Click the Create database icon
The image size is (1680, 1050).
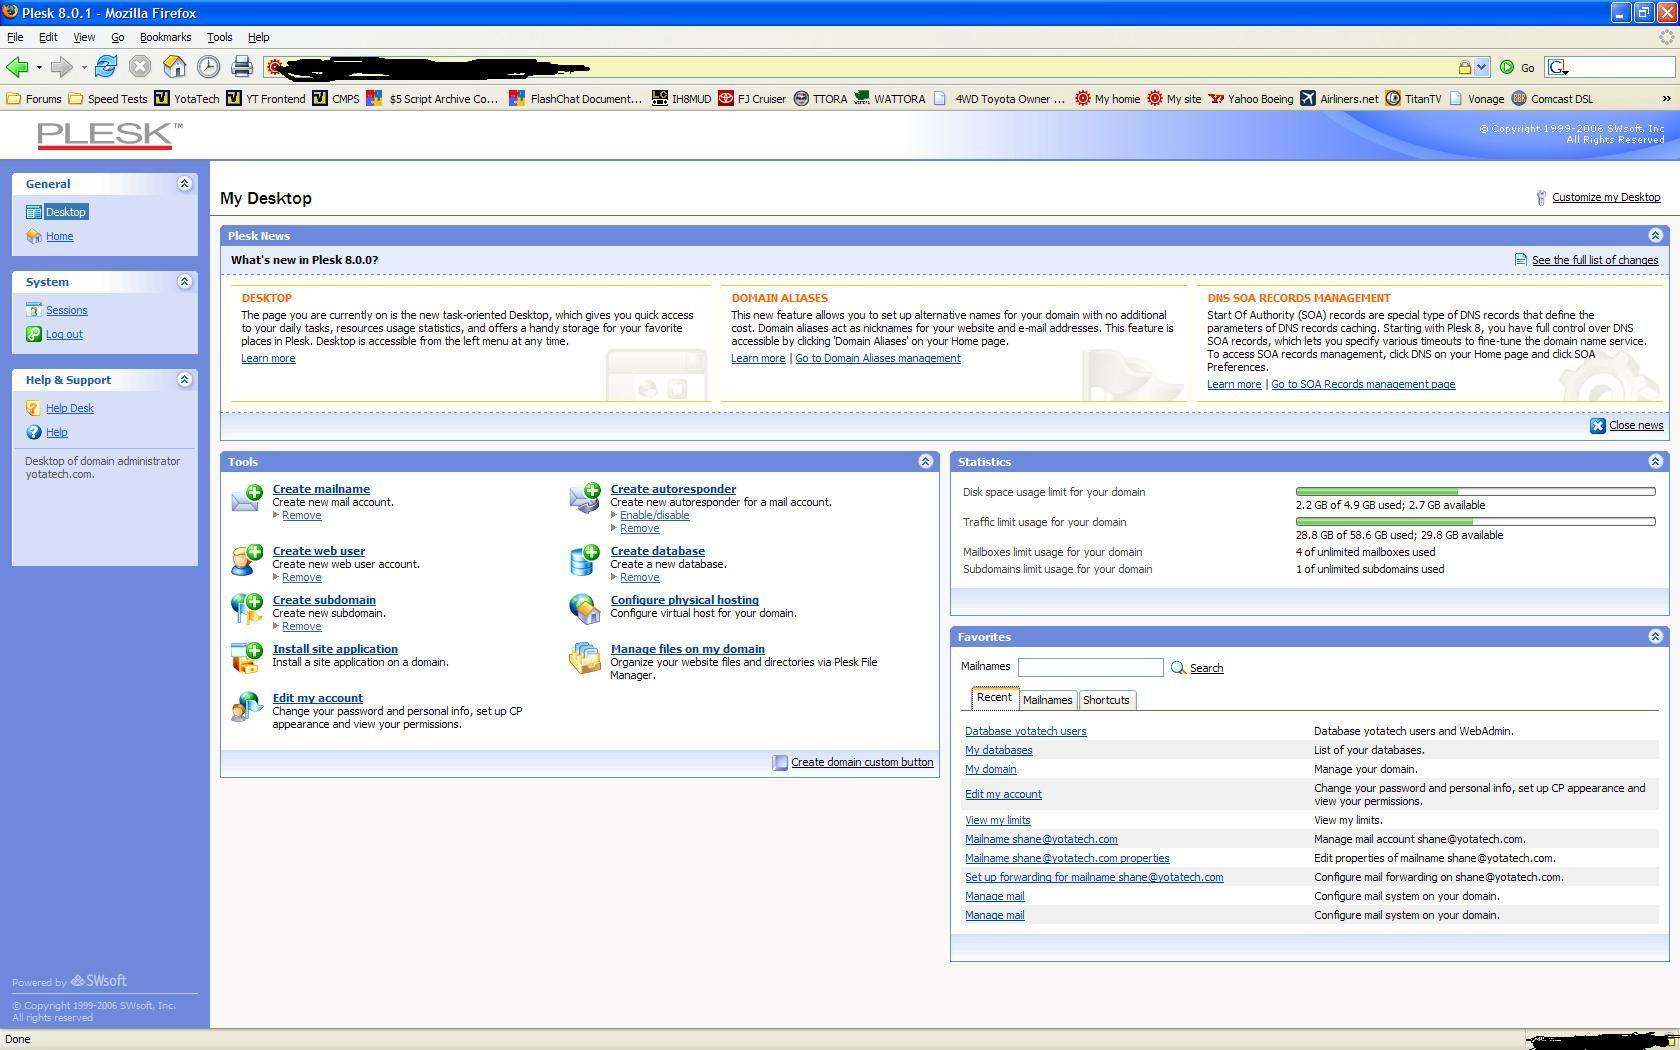585,559
